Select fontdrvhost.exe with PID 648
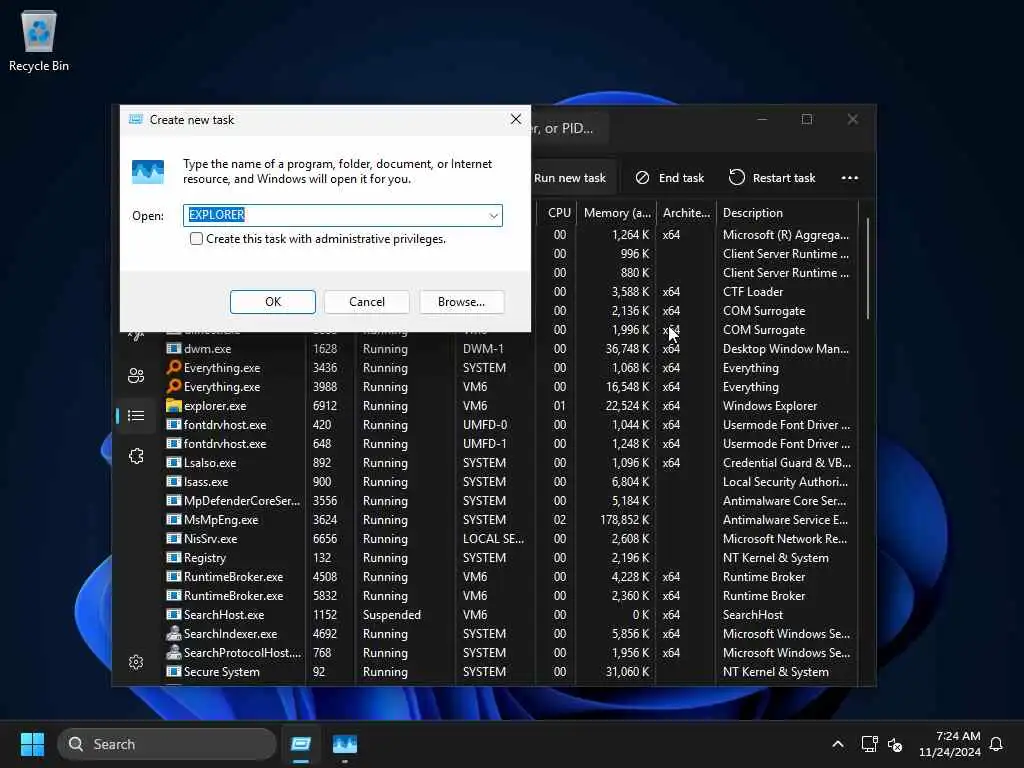 click(509, 443)
